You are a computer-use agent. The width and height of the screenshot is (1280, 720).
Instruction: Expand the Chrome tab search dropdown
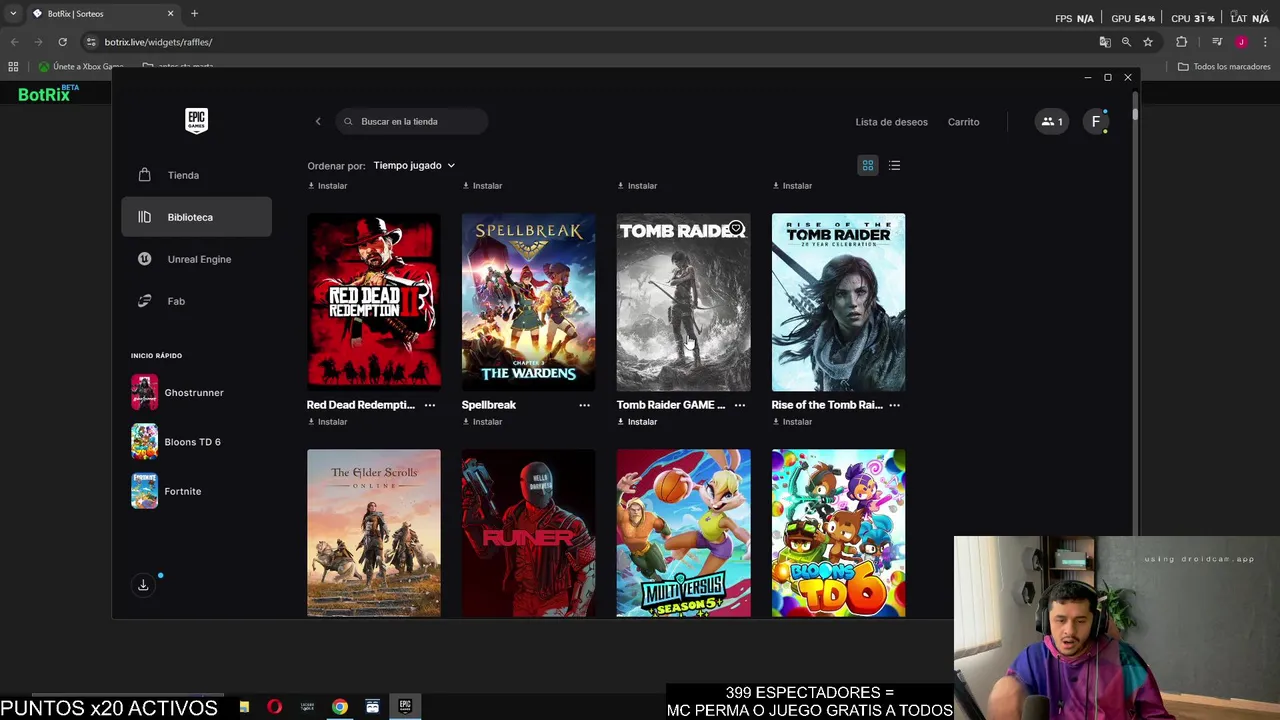tap(13, 14)
